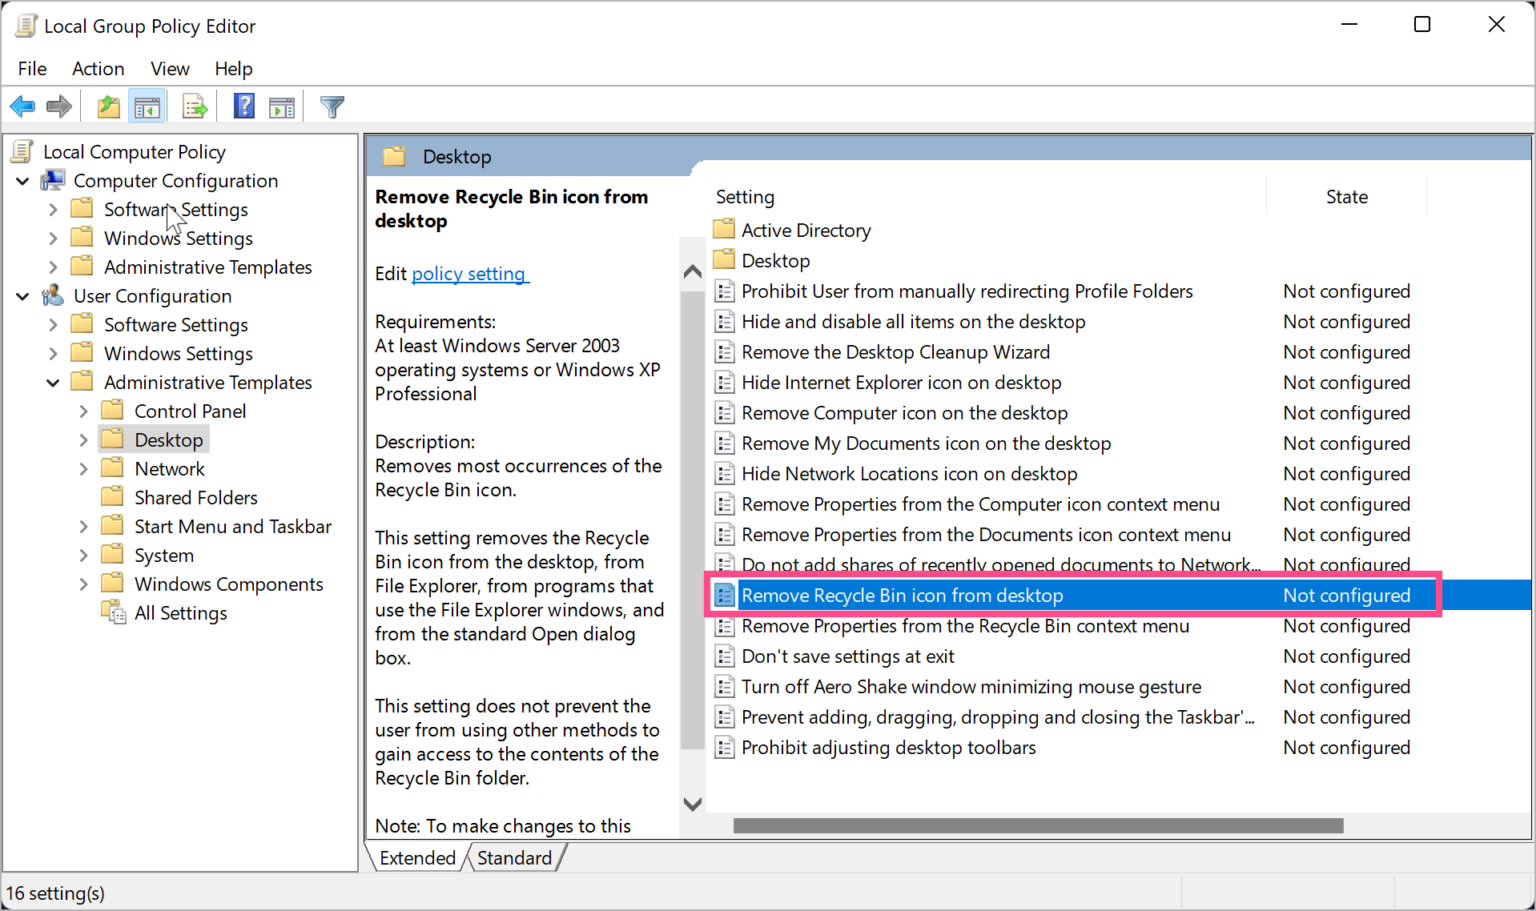Open the Action menu
The width and height of the screenshot is (1536, 911).
98,68
